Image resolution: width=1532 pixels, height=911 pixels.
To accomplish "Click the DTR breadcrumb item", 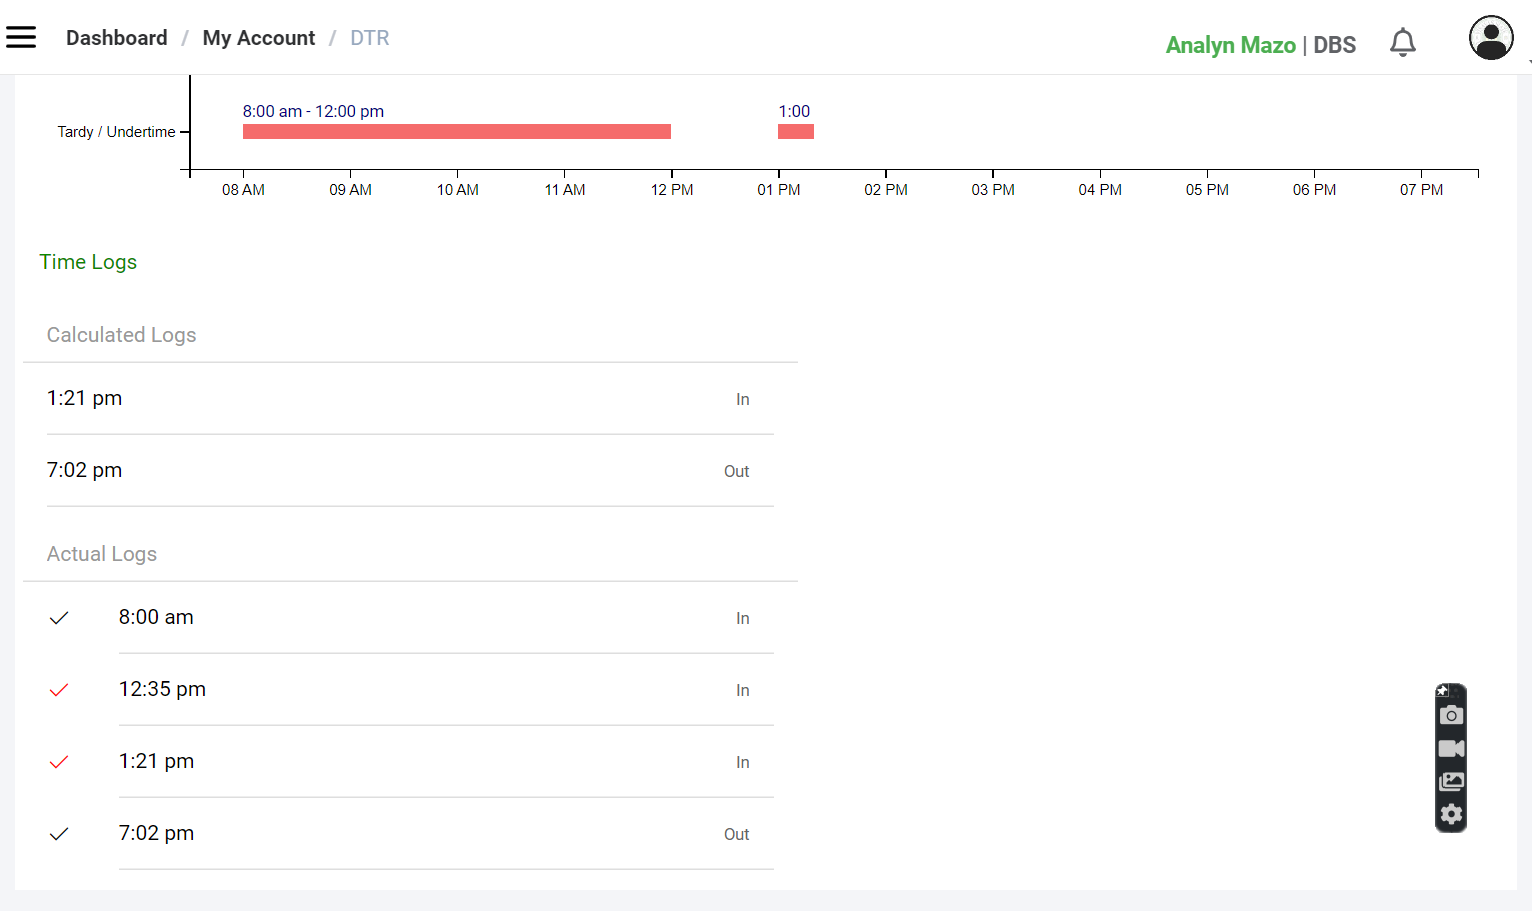I will [369, 38].
